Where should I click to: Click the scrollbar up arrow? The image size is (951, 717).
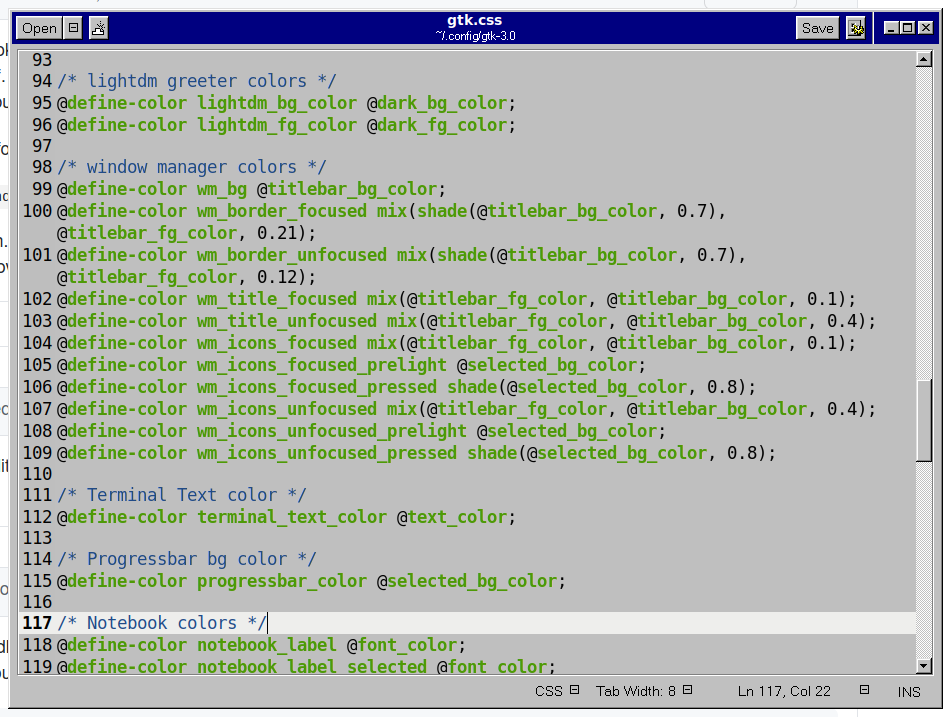[x=923, y=59]
